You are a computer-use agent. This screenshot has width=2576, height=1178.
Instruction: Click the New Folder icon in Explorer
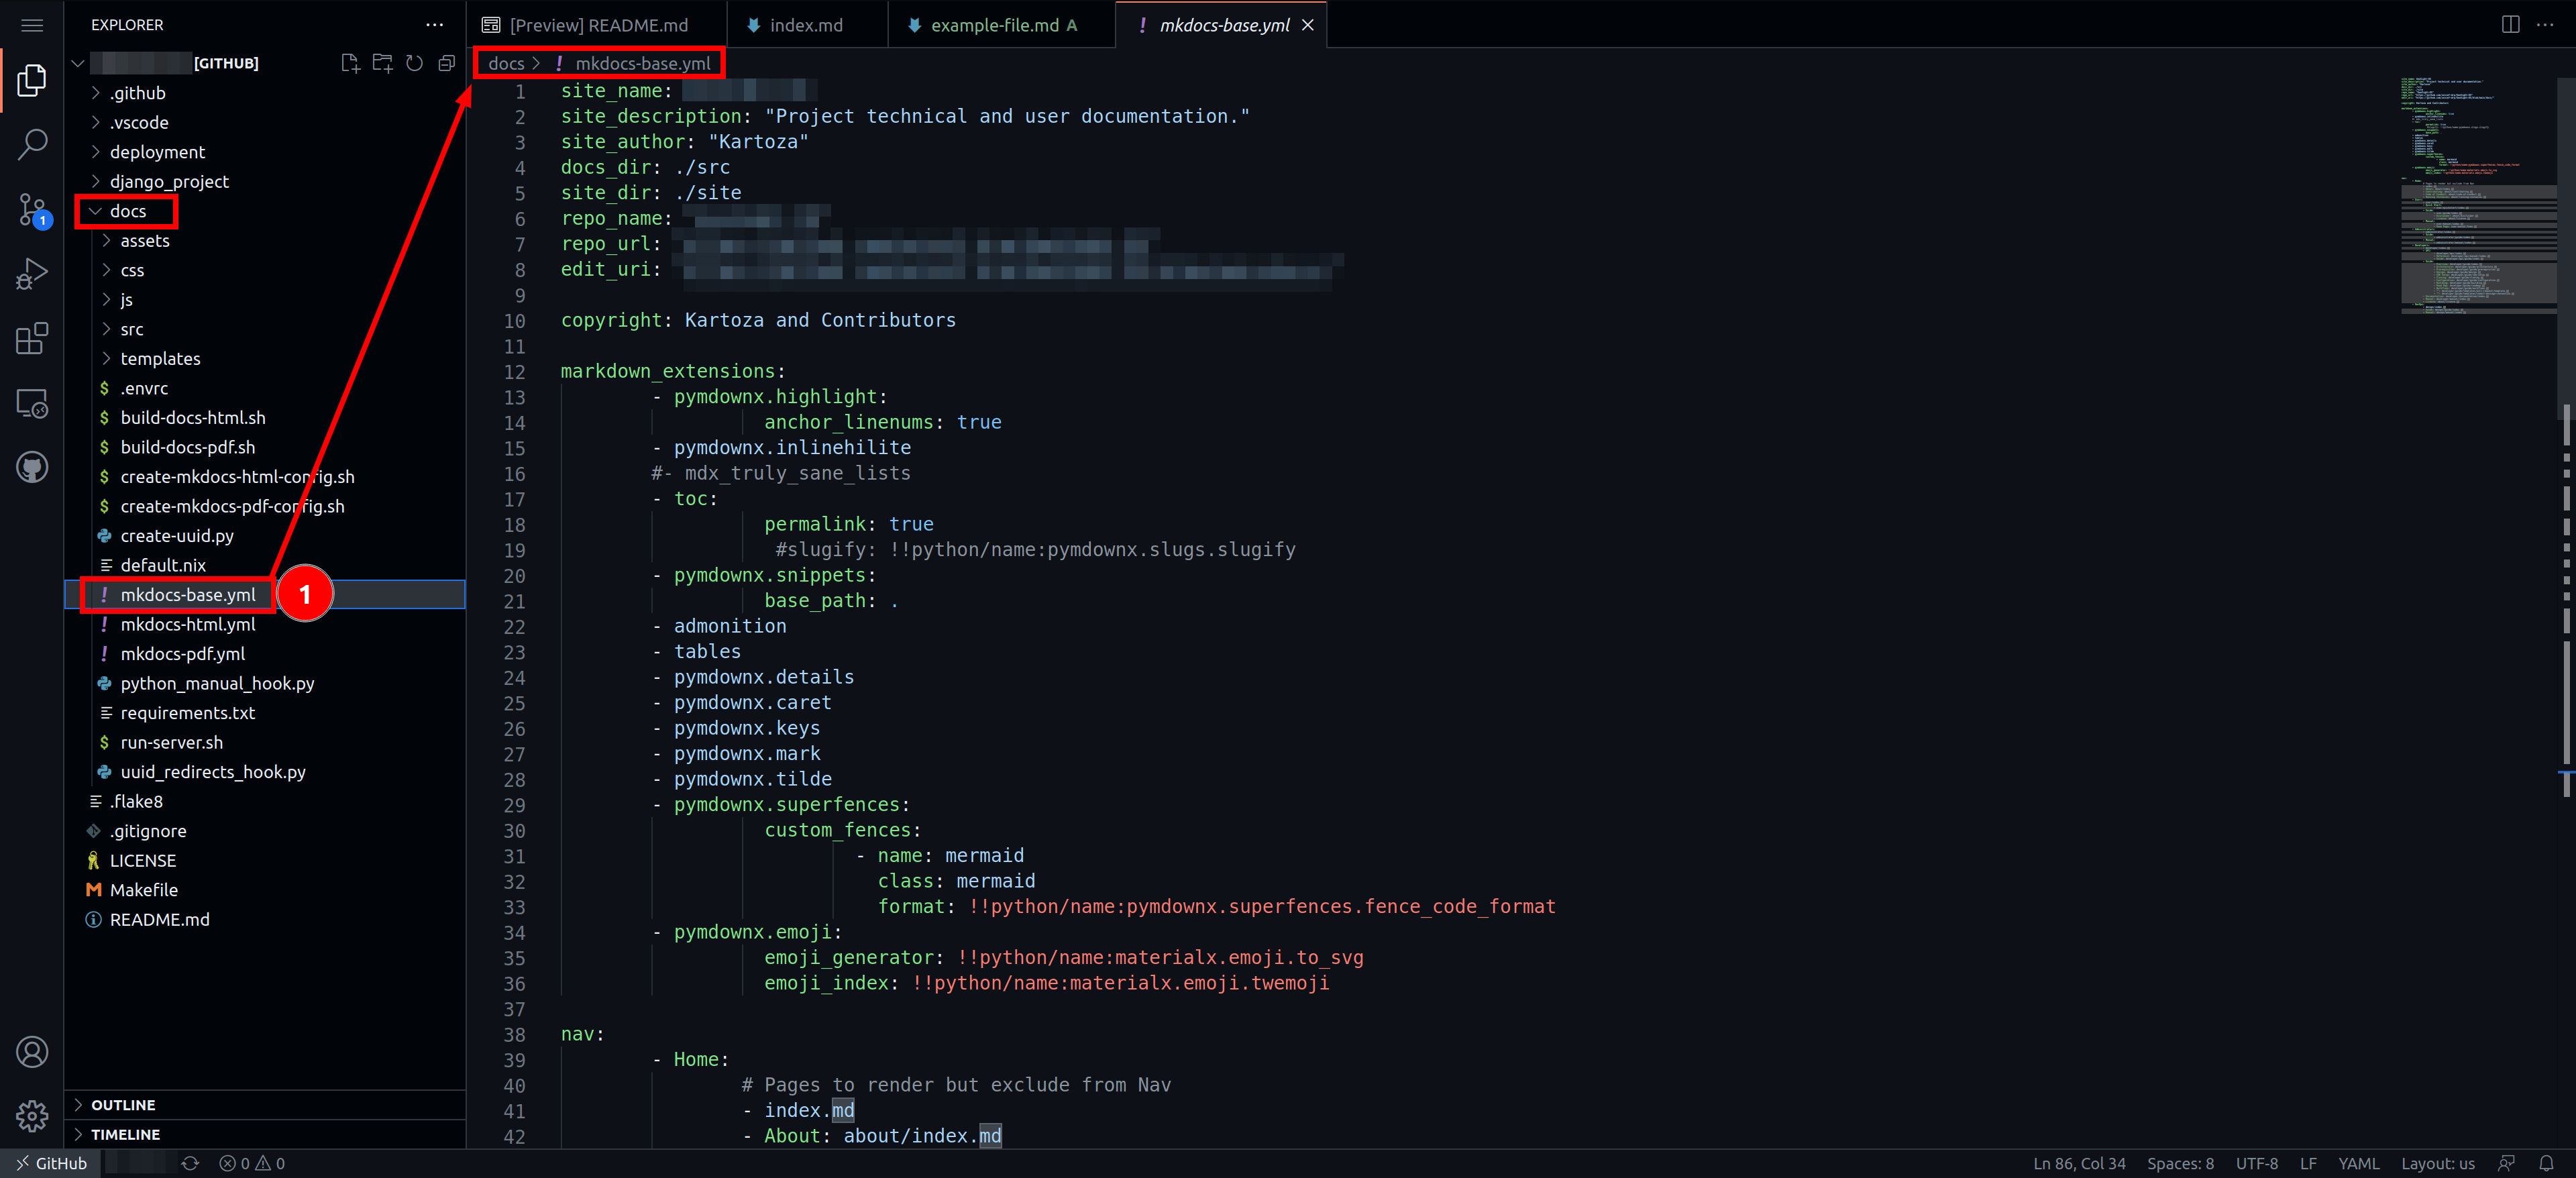click(382, 63)
